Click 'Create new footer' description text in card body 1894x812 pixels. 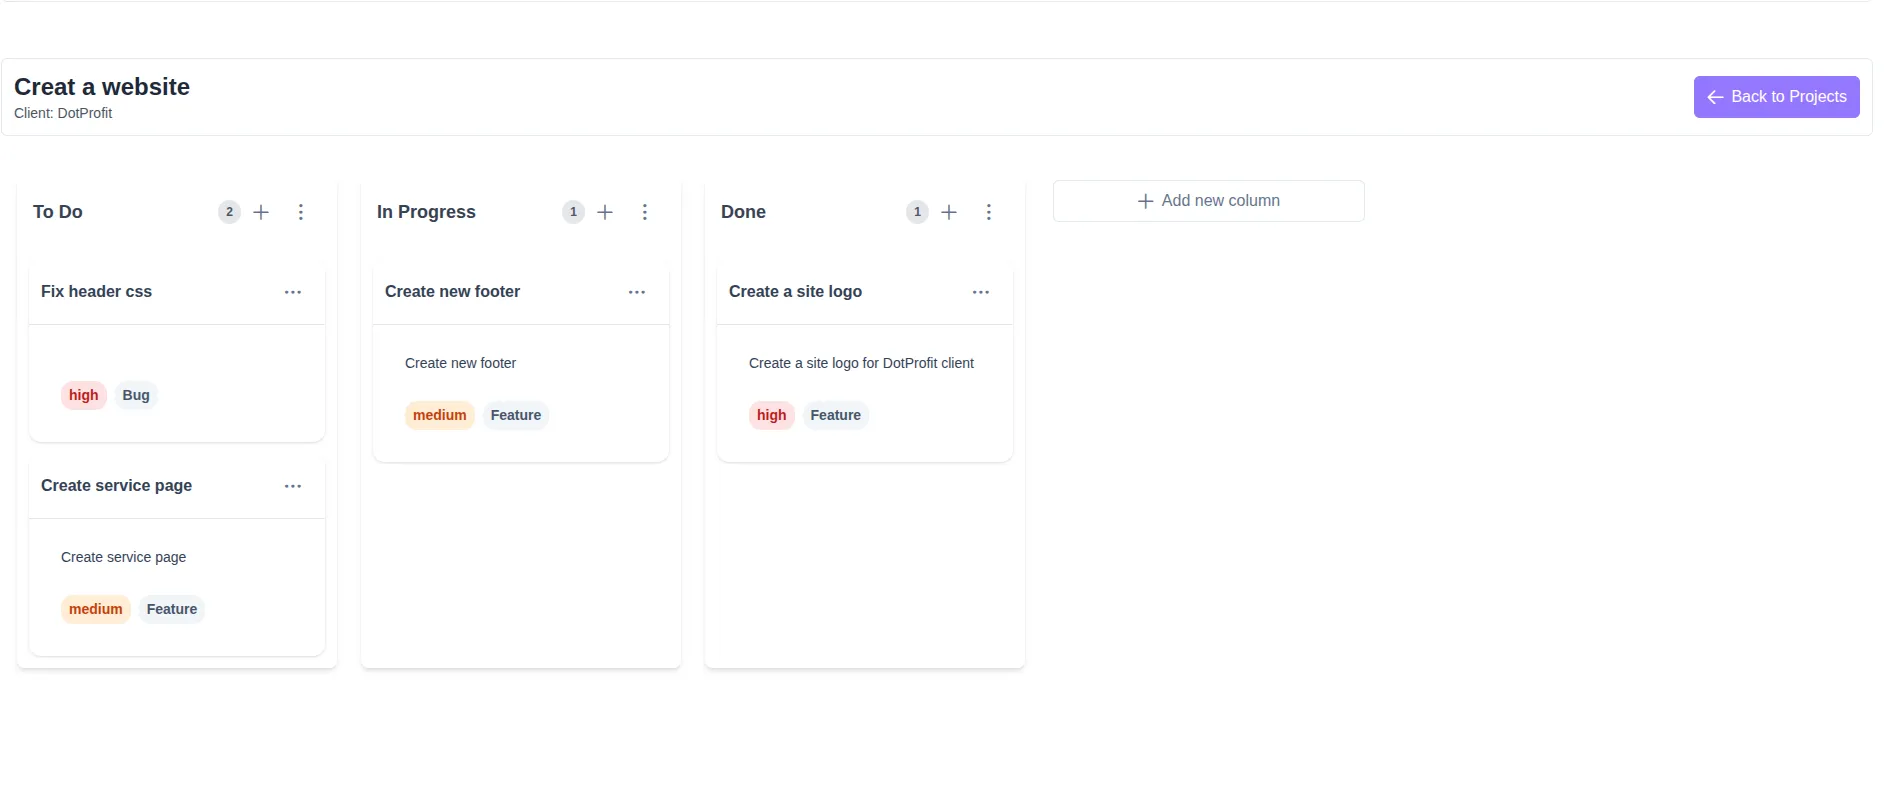460,363
